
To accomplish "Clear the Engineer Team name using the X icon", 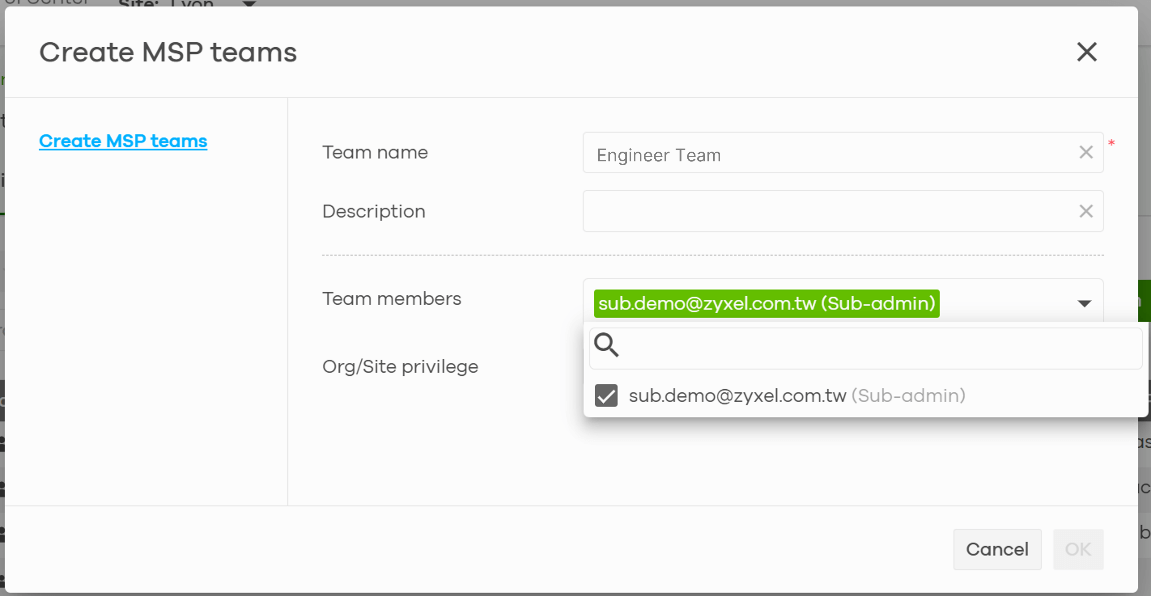I will (x=1086, y=152).
